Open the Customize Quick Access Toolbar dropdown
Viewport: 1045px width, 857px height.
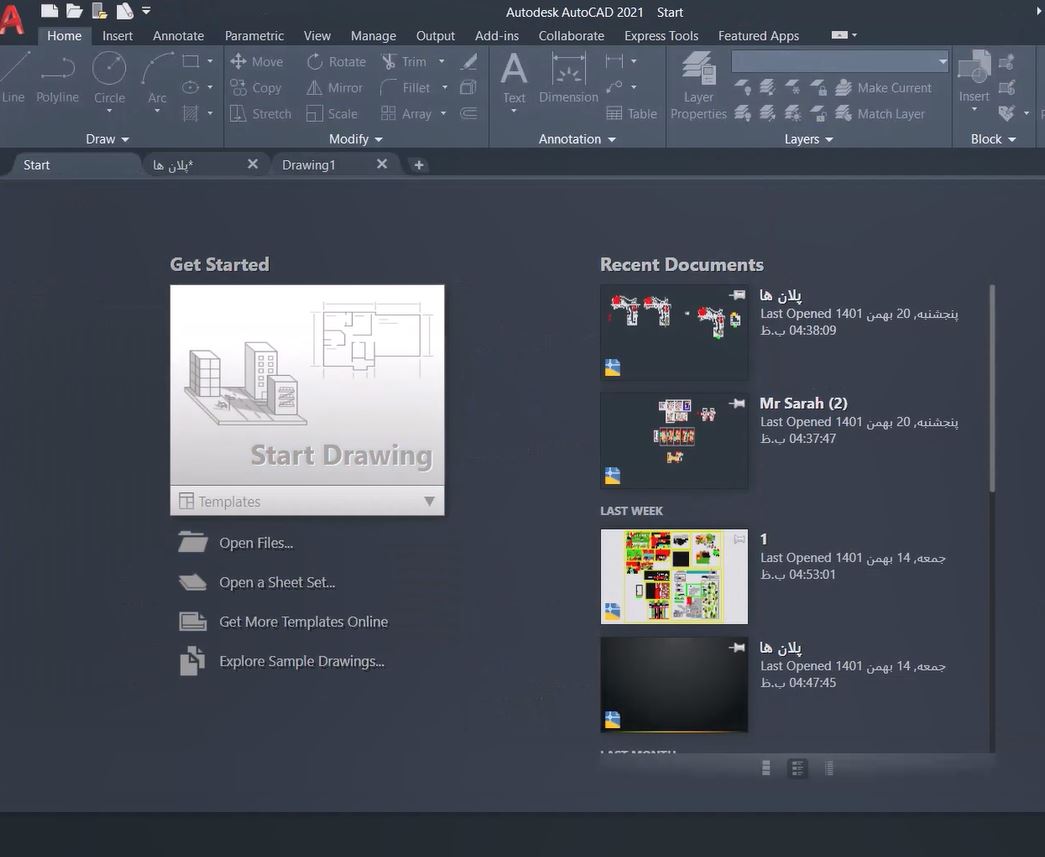point(146,11)
